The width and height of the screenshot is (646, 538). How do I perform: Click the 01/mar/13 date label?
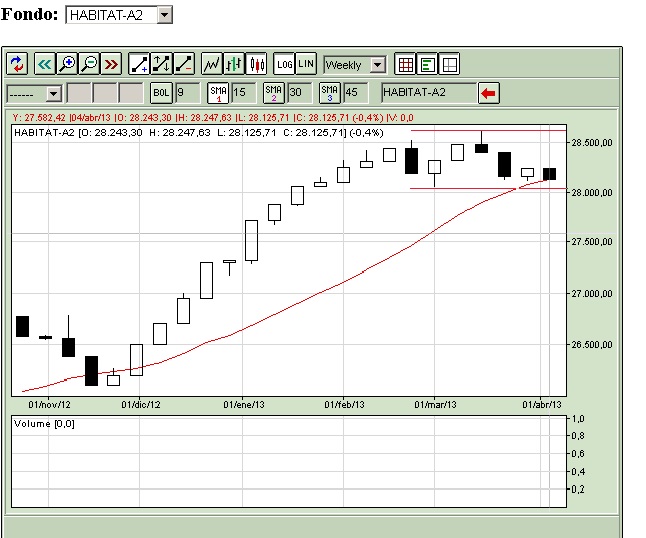(x=435, y=405)
